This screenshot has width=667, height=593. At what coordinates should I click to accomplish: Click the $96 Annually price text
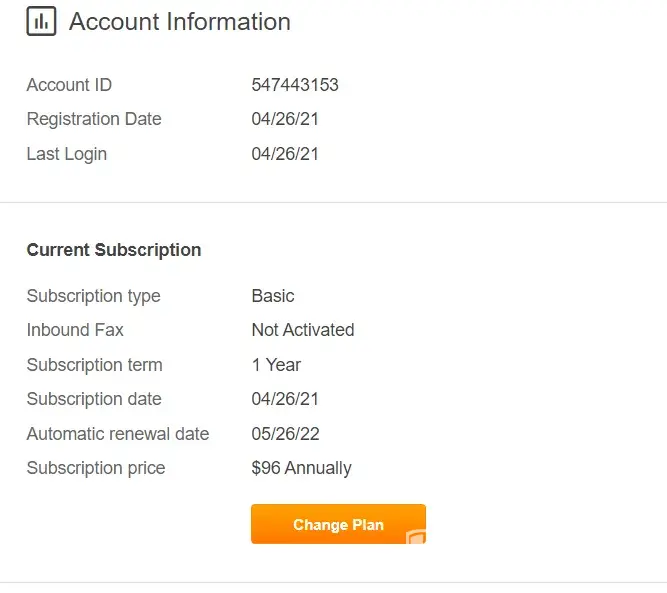tap(301, 468)
